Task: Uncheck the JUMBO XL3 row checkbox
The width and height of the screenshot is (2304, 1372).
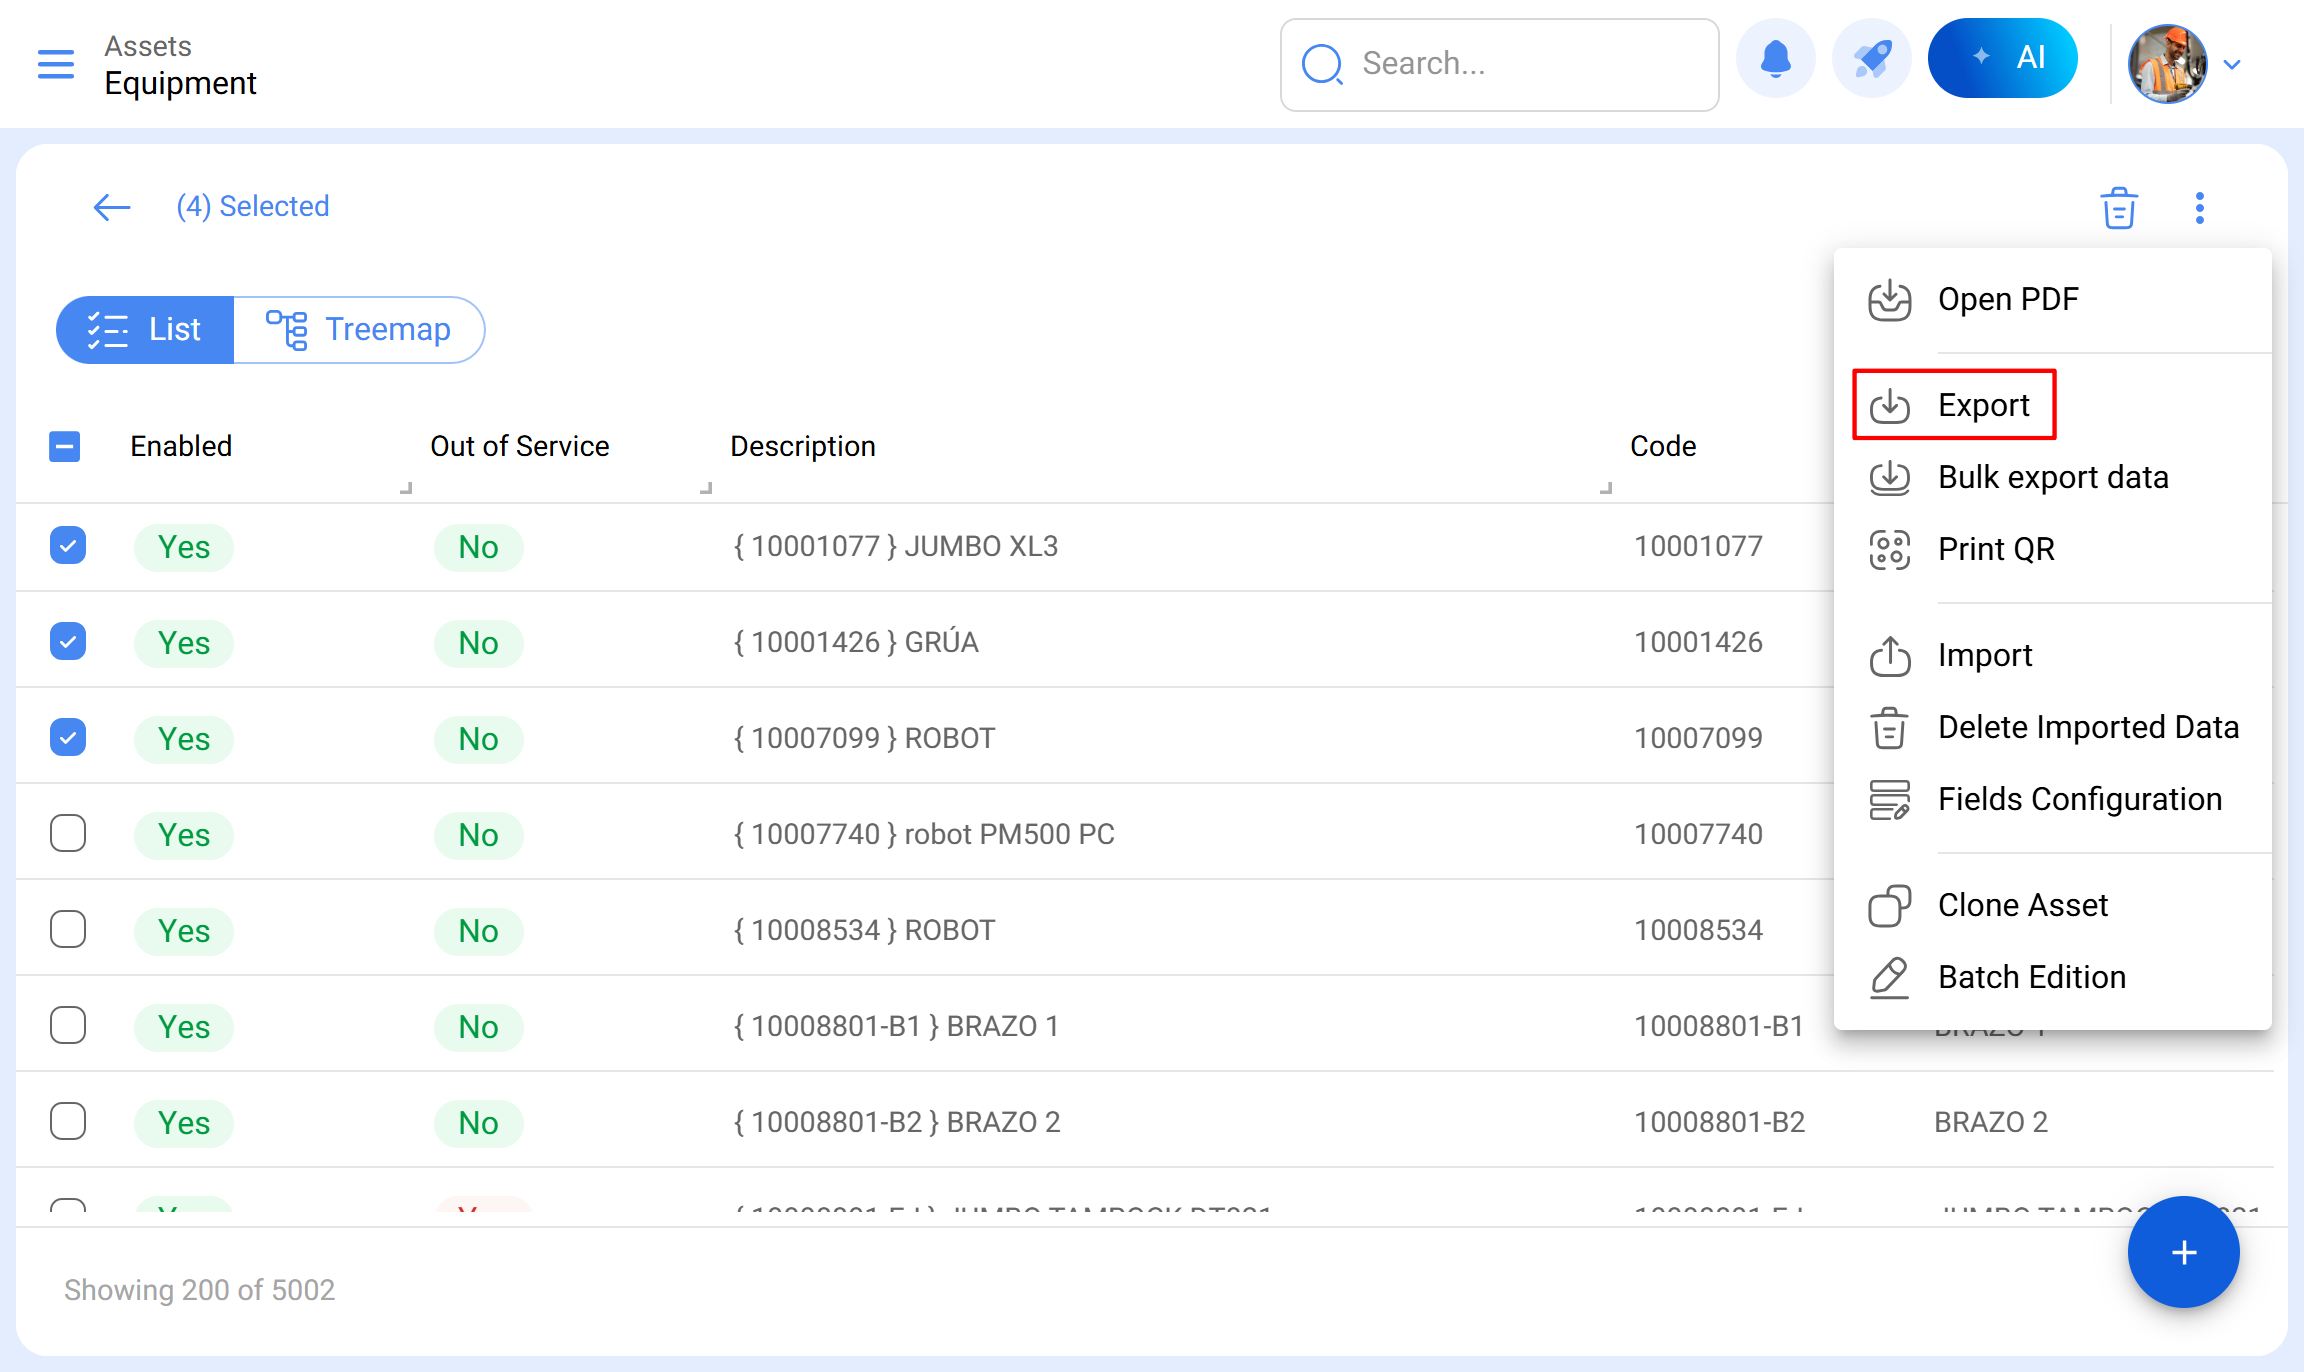Action: click(67, 546)
